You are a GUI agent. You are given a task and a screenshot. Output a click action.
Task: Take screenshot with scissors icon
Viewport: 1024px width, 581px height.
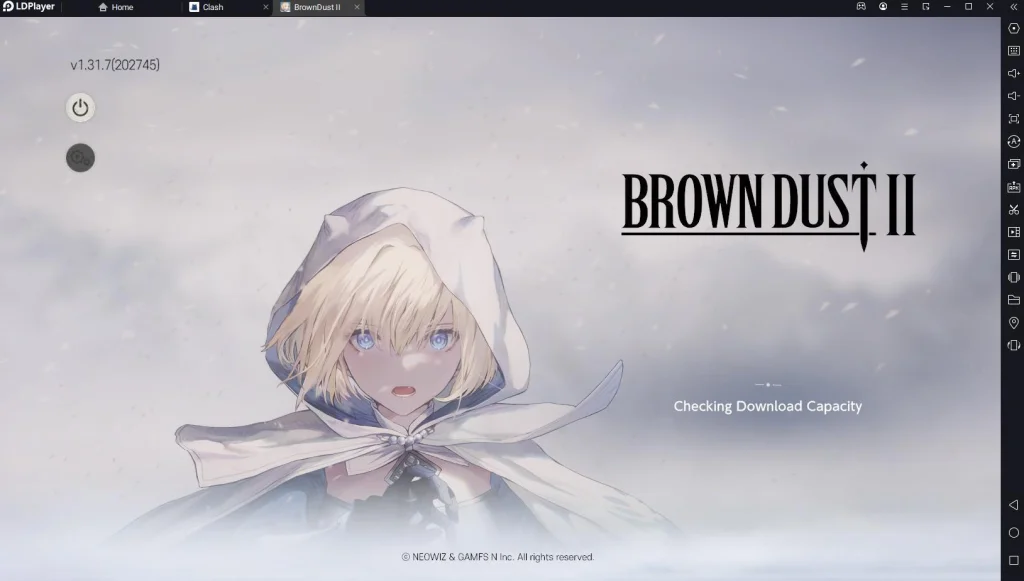click(x=1014, y=210)
